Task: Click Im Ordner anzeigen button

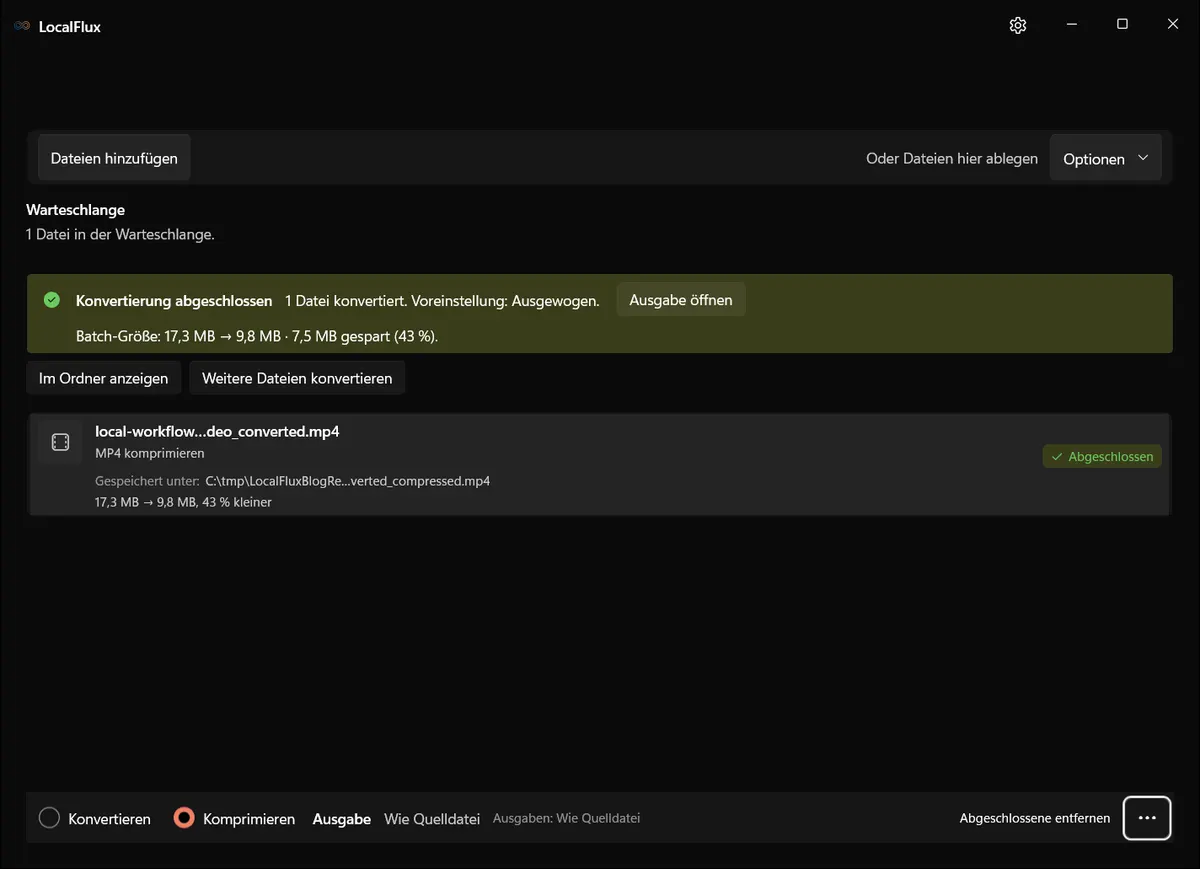Action: tap(104, 378)
